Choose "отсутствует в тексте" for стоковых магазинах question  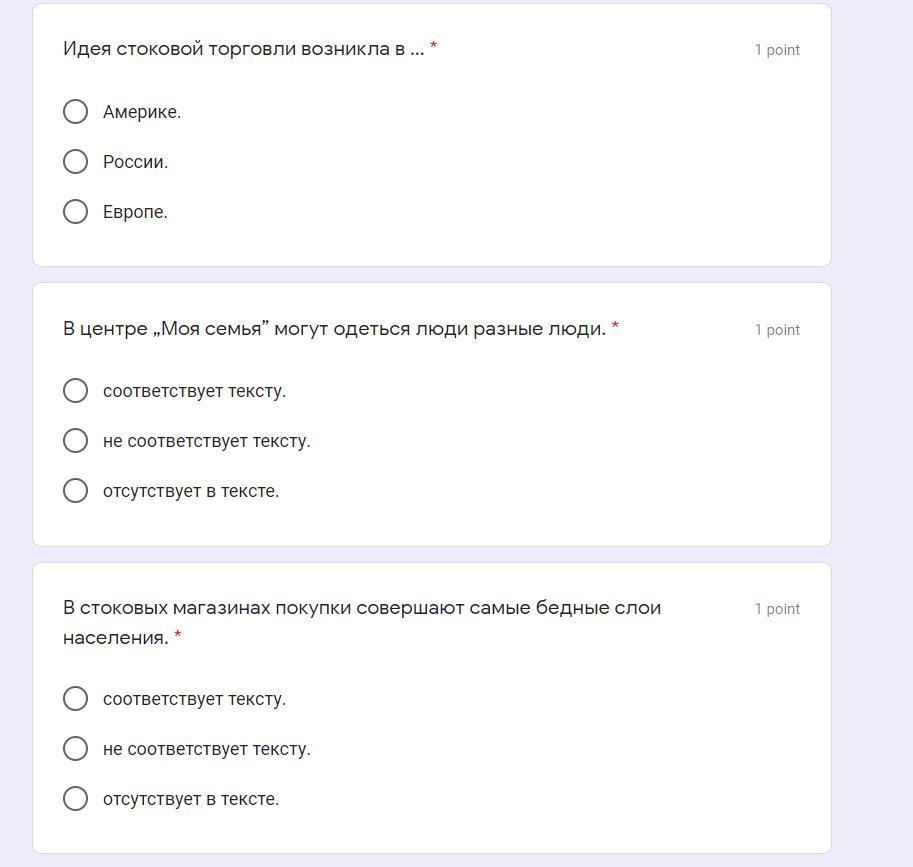tap(75, 798)
